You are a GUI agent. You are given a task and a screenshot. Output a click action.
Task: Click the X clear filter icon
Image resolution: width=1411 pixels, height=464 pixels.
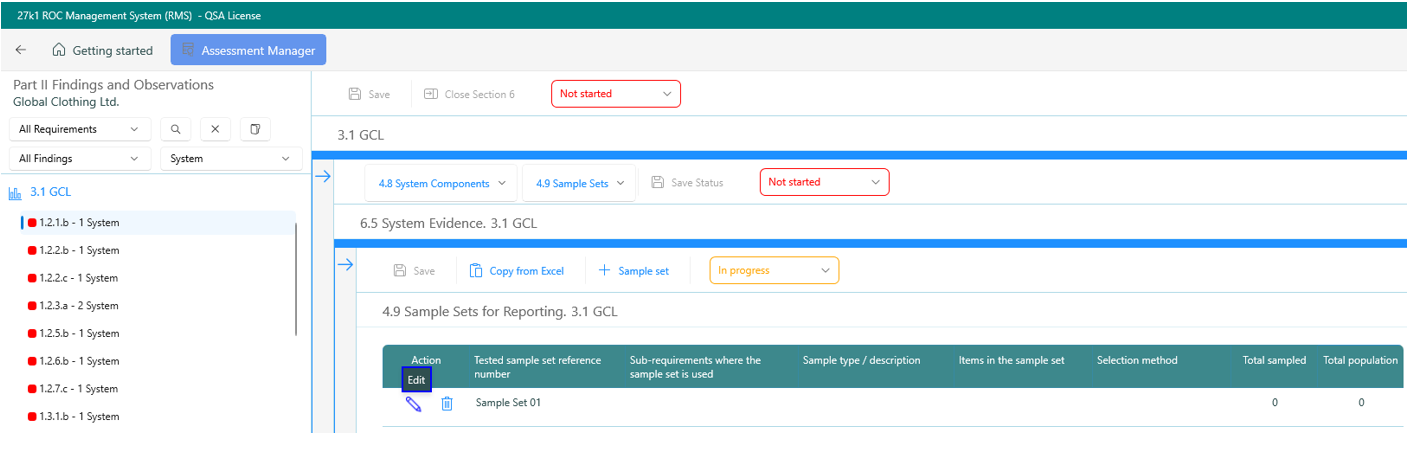click(x=215, y=129)
